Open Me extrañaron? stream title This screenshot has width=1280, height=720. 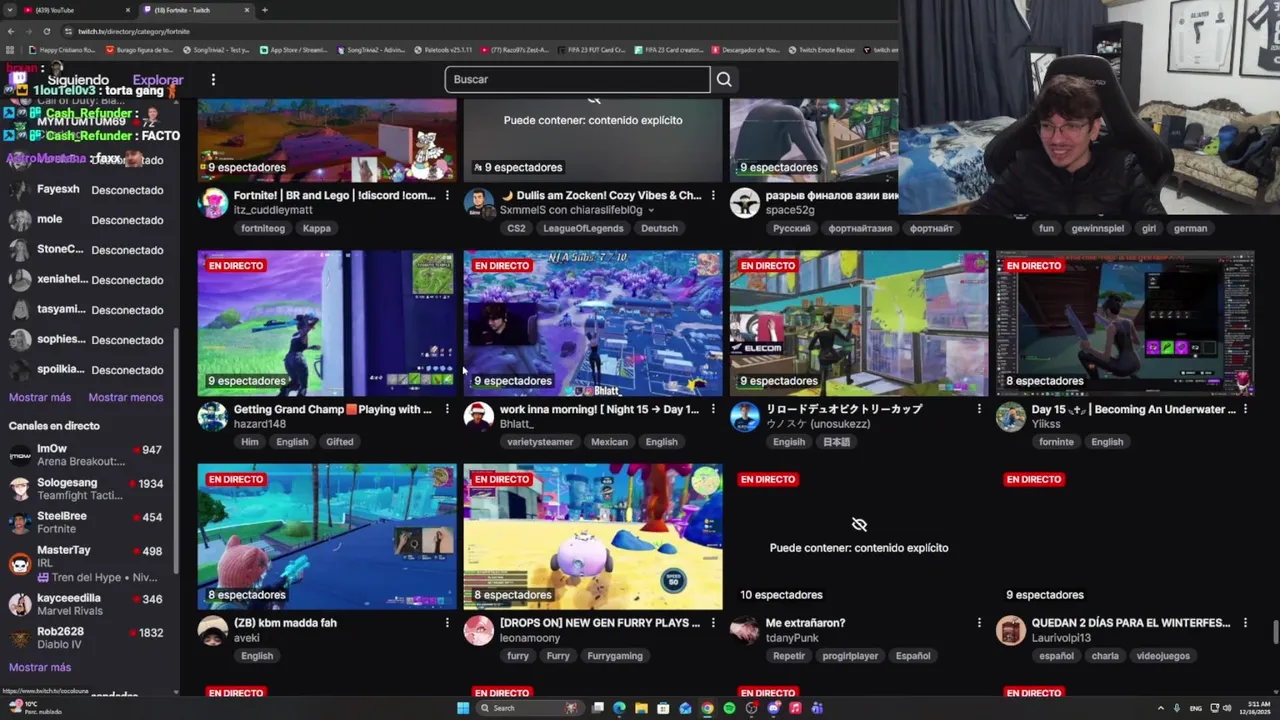click(805, 623)
